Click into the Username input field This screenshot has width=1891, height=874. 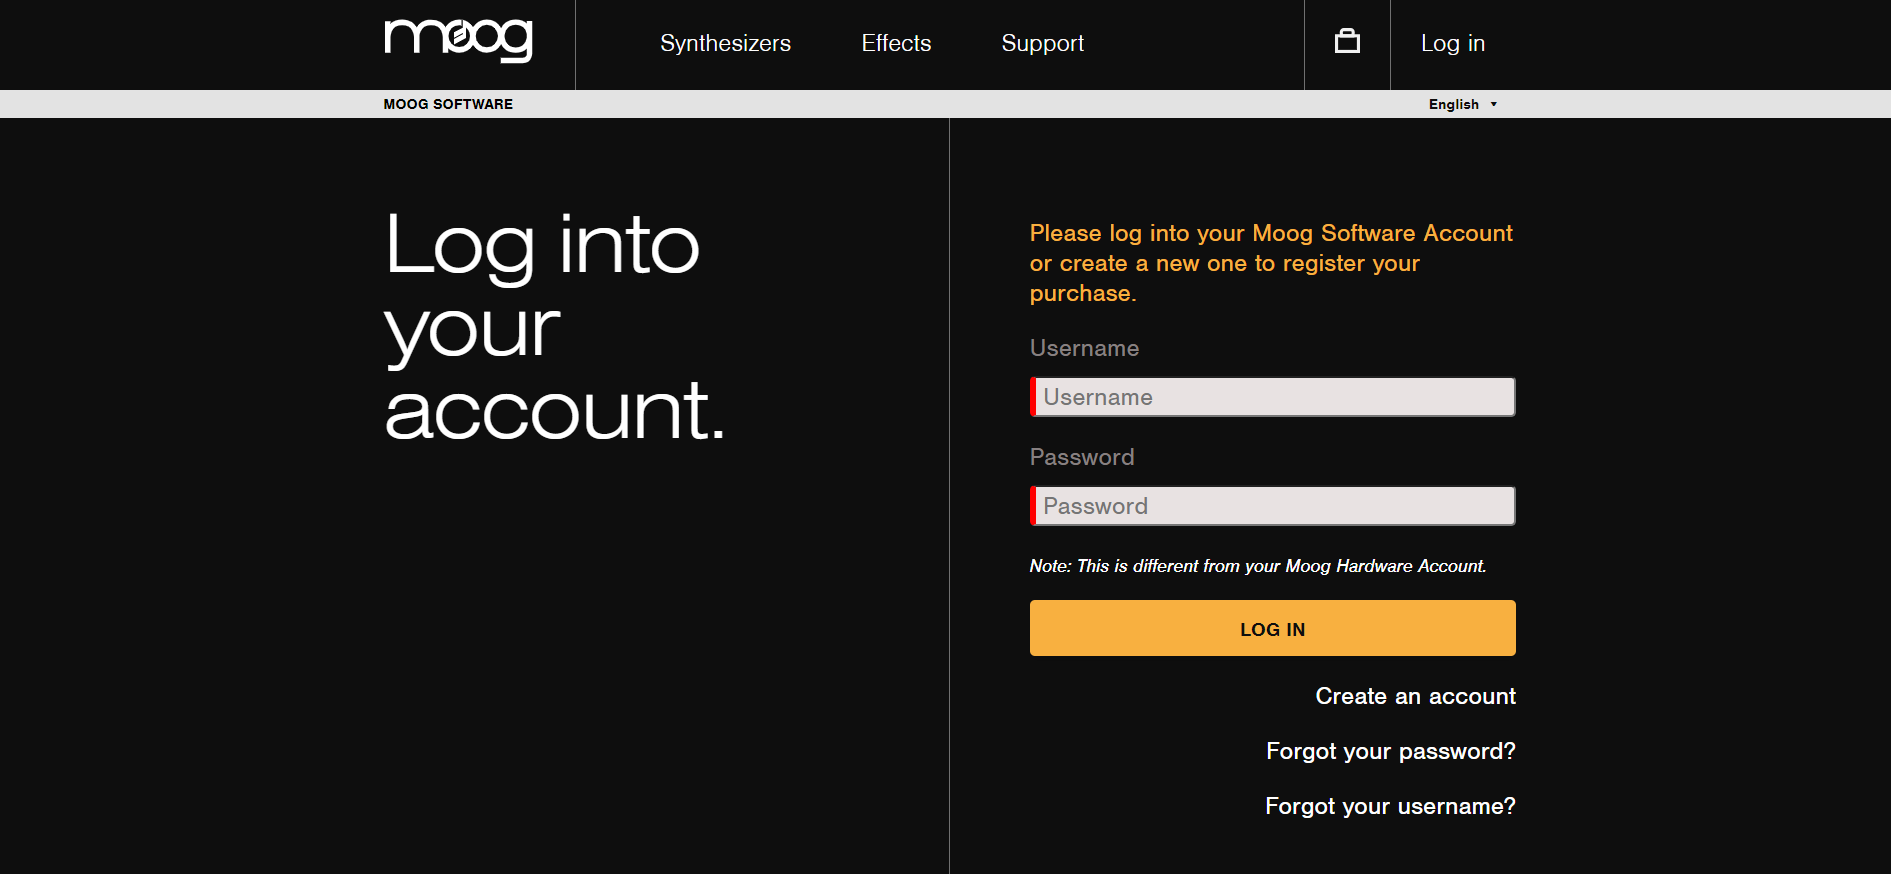1273,397
